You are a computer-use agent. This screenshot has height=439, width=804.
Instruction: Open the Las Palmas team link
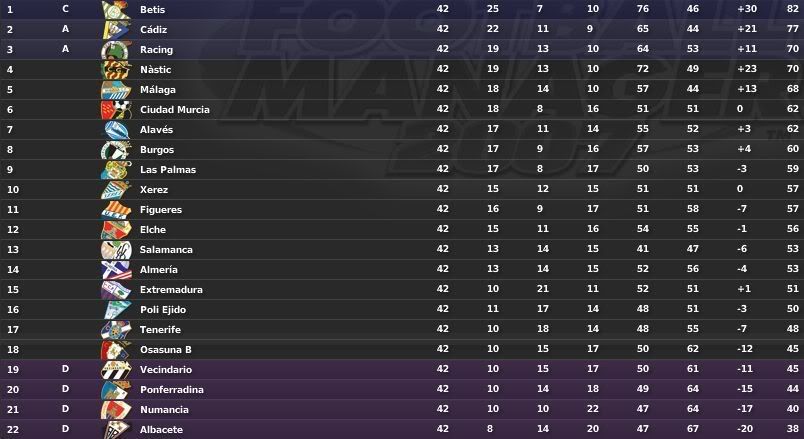click(168, 170)
